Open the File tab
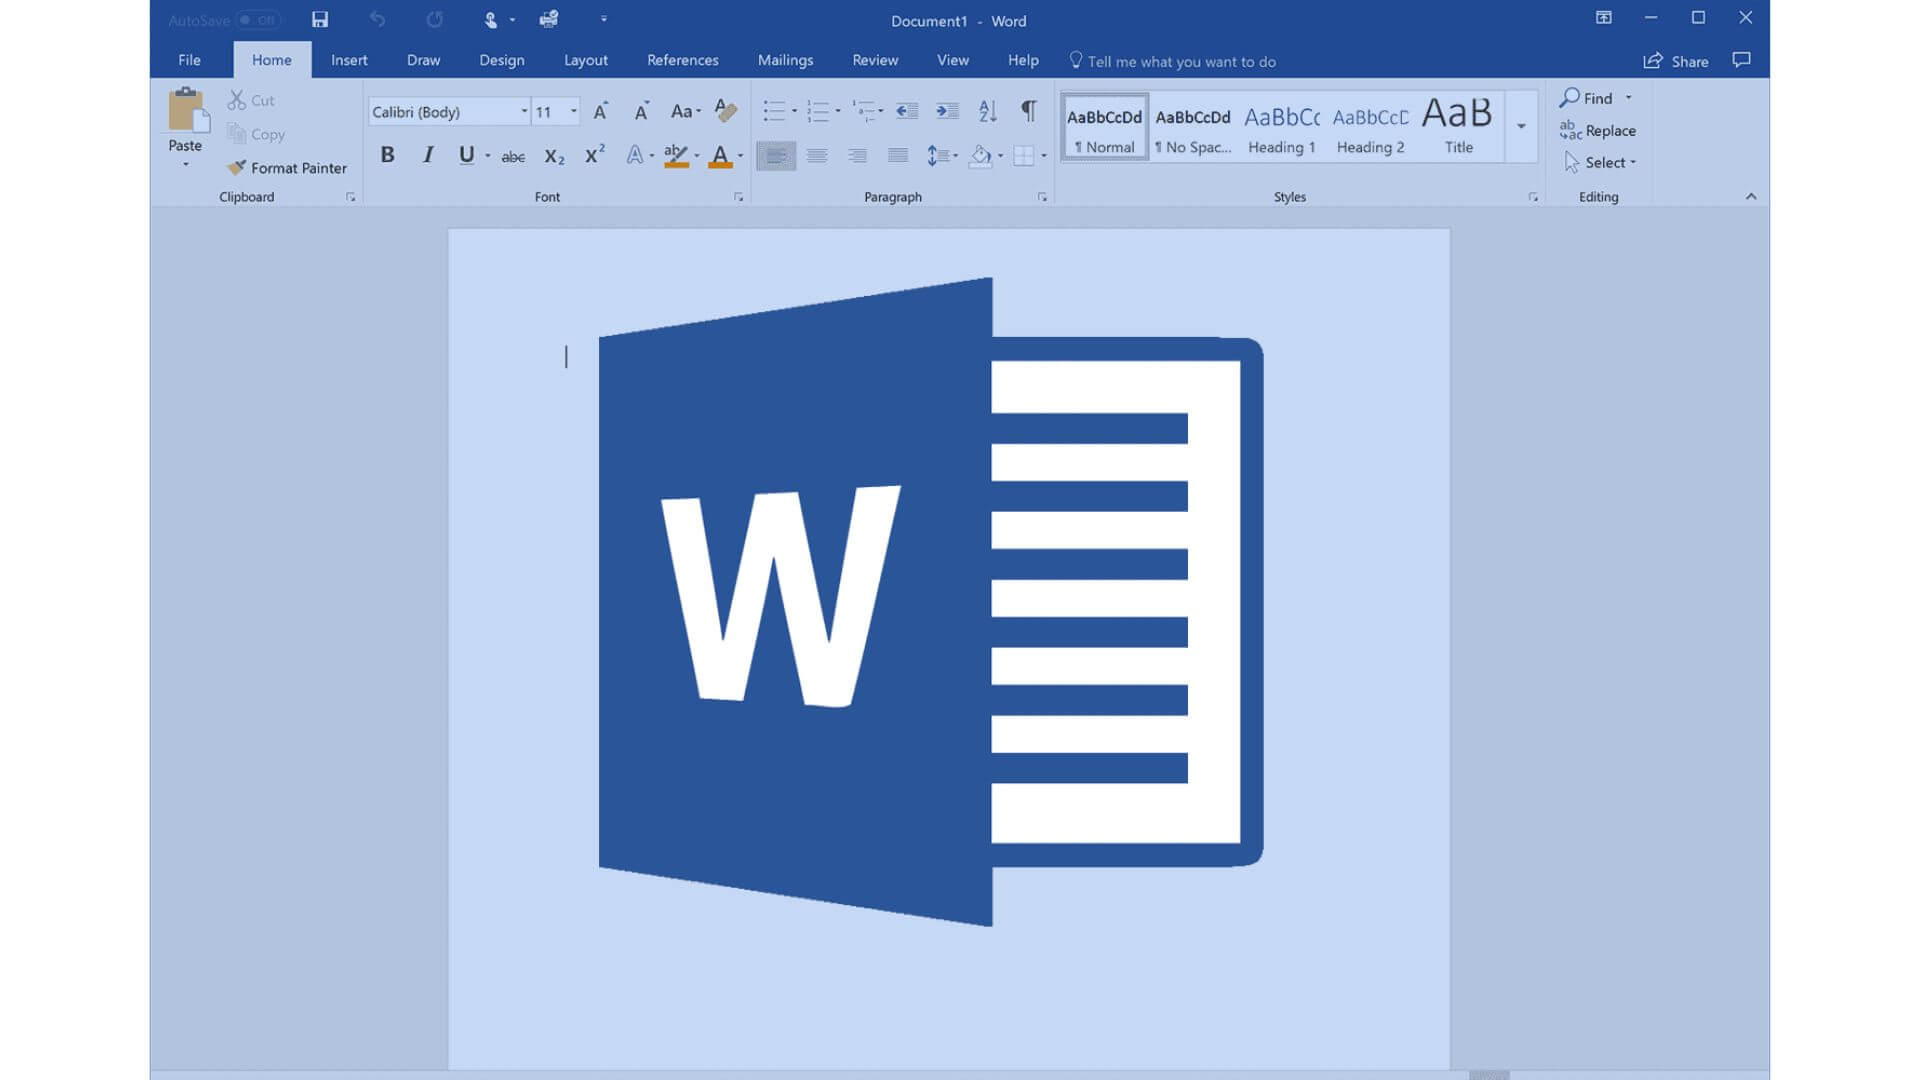 point(189,60)
